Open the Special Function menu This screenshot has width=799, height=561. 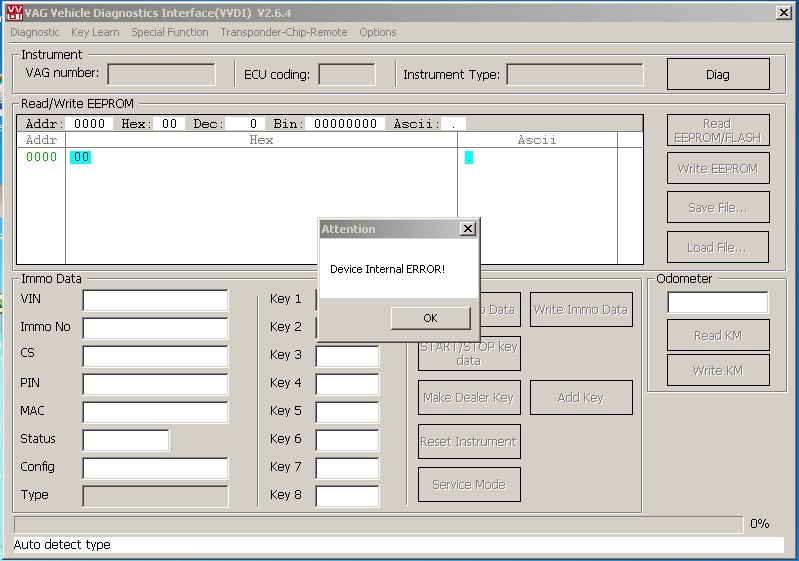[170, 32]
